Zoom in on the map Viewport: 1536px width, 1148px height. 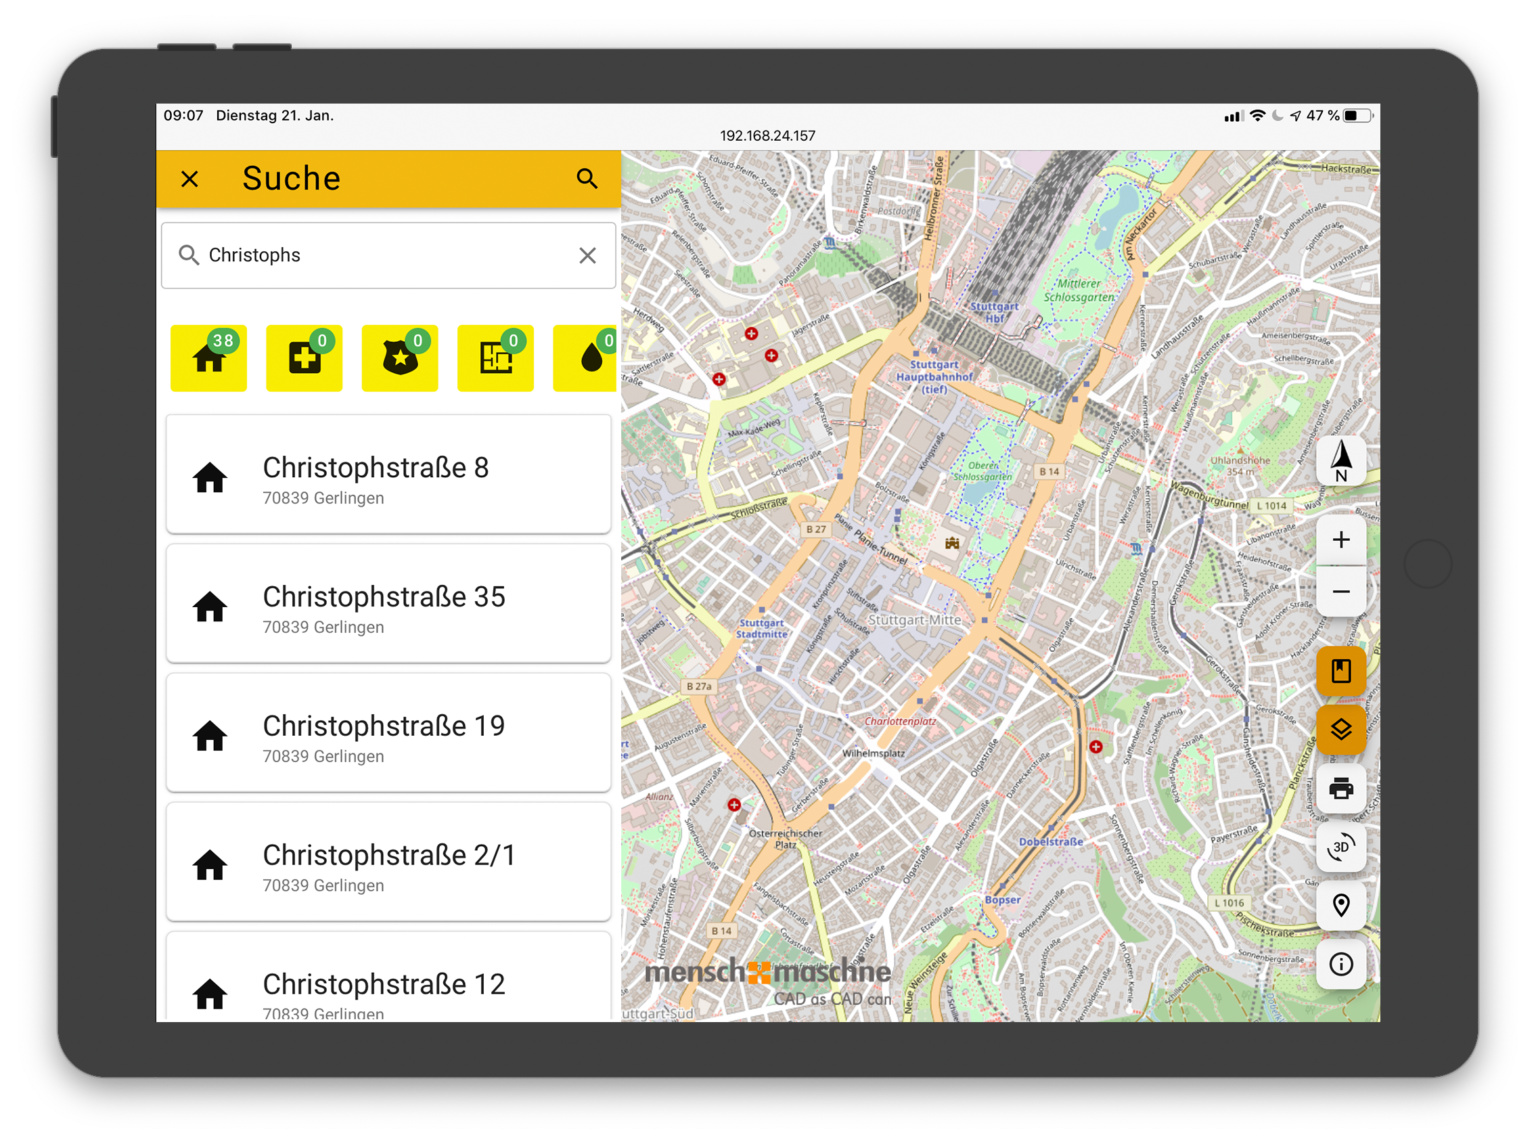(1341, 540)
